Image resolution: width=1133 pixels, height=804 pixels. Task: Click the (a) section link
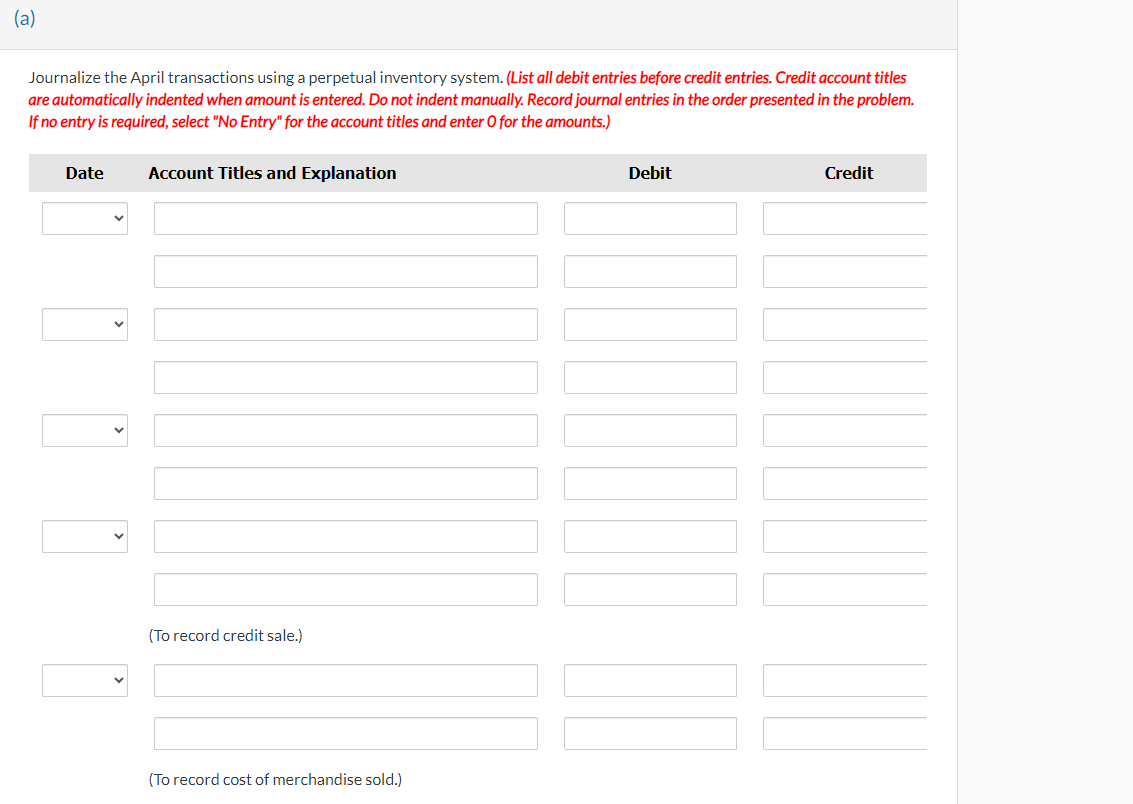pos(24,17)
